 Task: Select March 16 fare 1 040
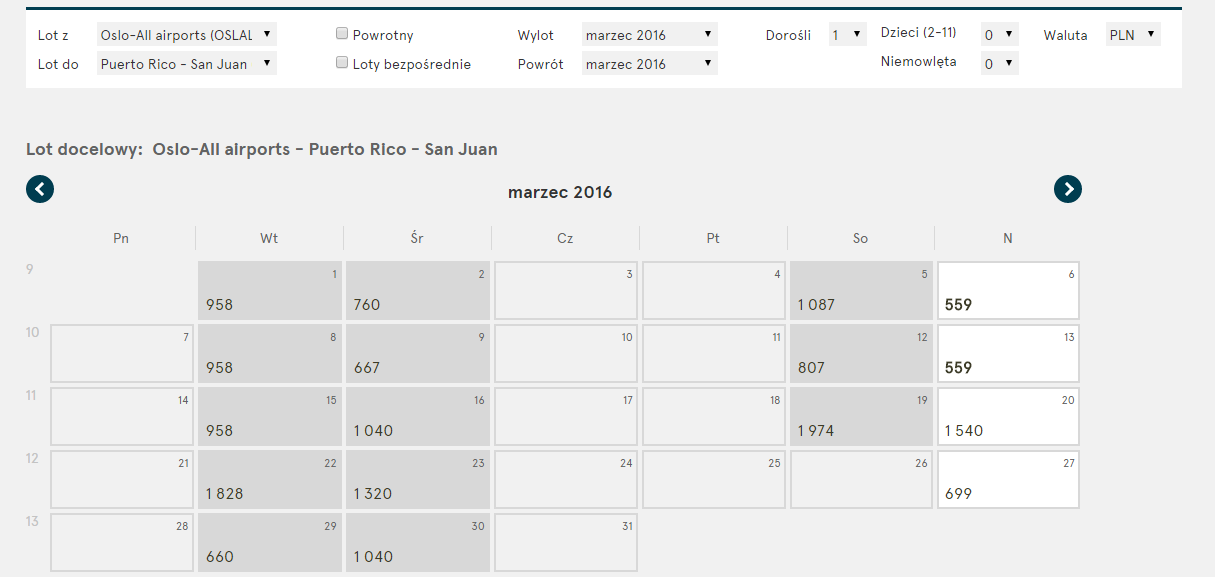click(418, 417)
